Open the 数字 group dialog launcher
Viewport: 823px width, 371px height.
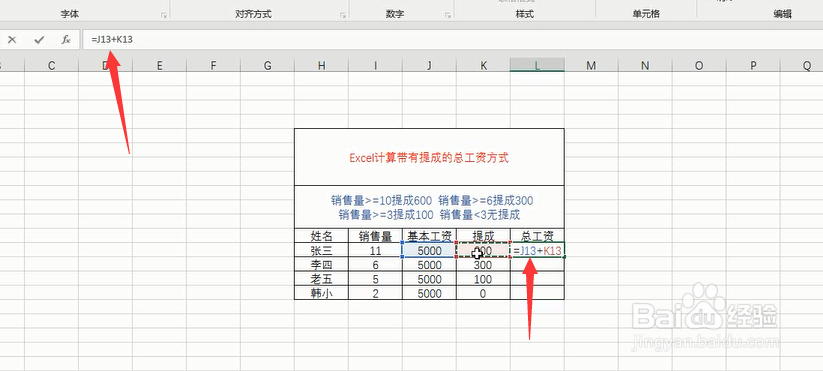click(448, 16)
